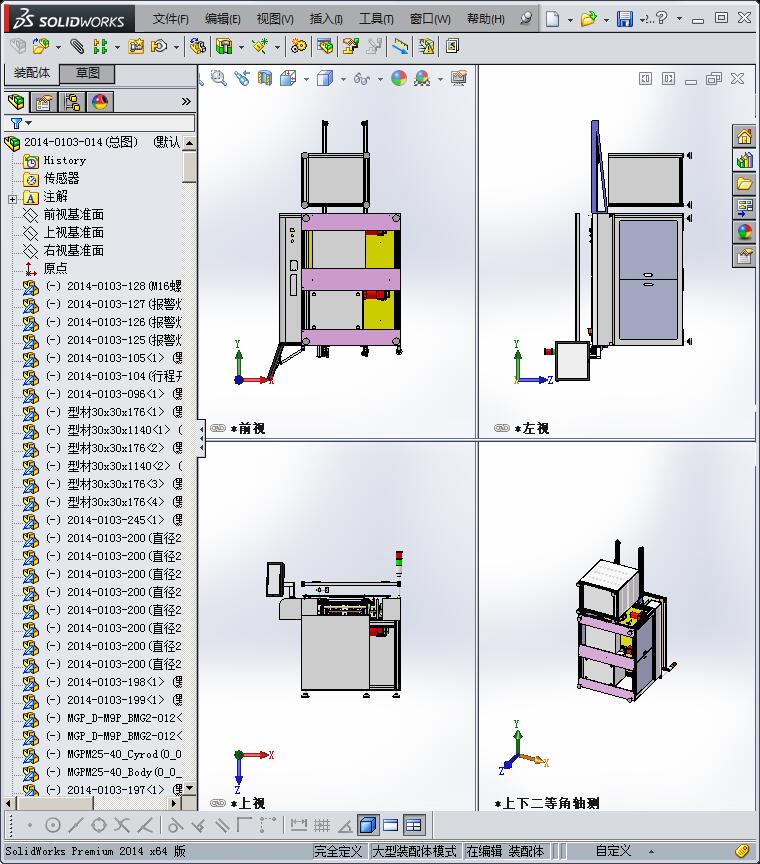
Task: Open SolidWorks Resources home pane icon
Action: pos(745,136)
